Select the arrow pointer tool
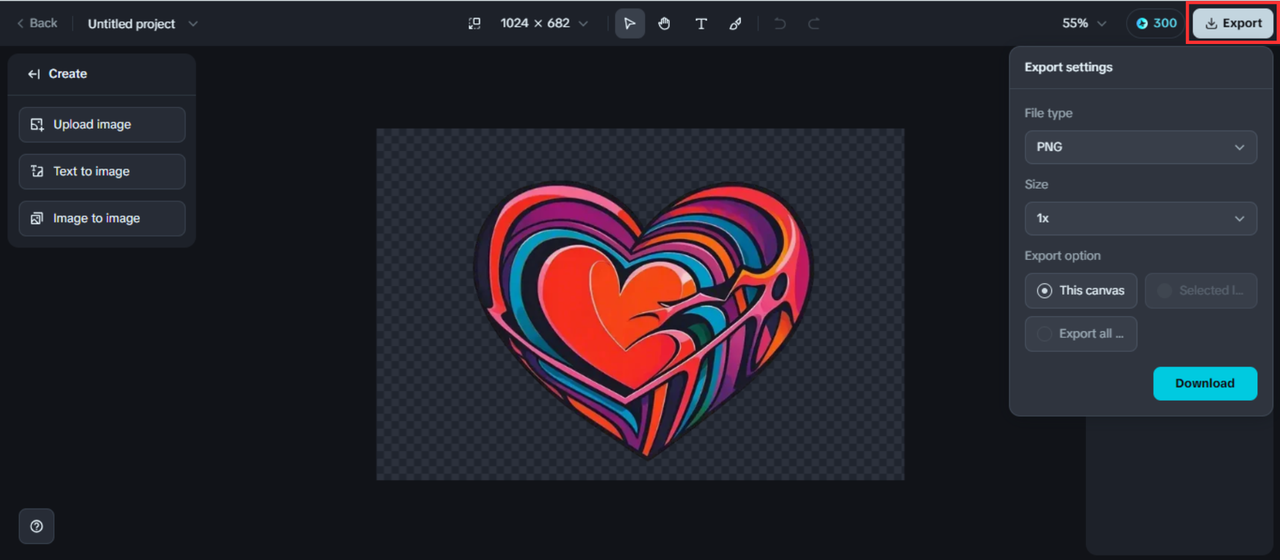The image size is (1280, 560). pyautogui.click(x=629, y=23)
